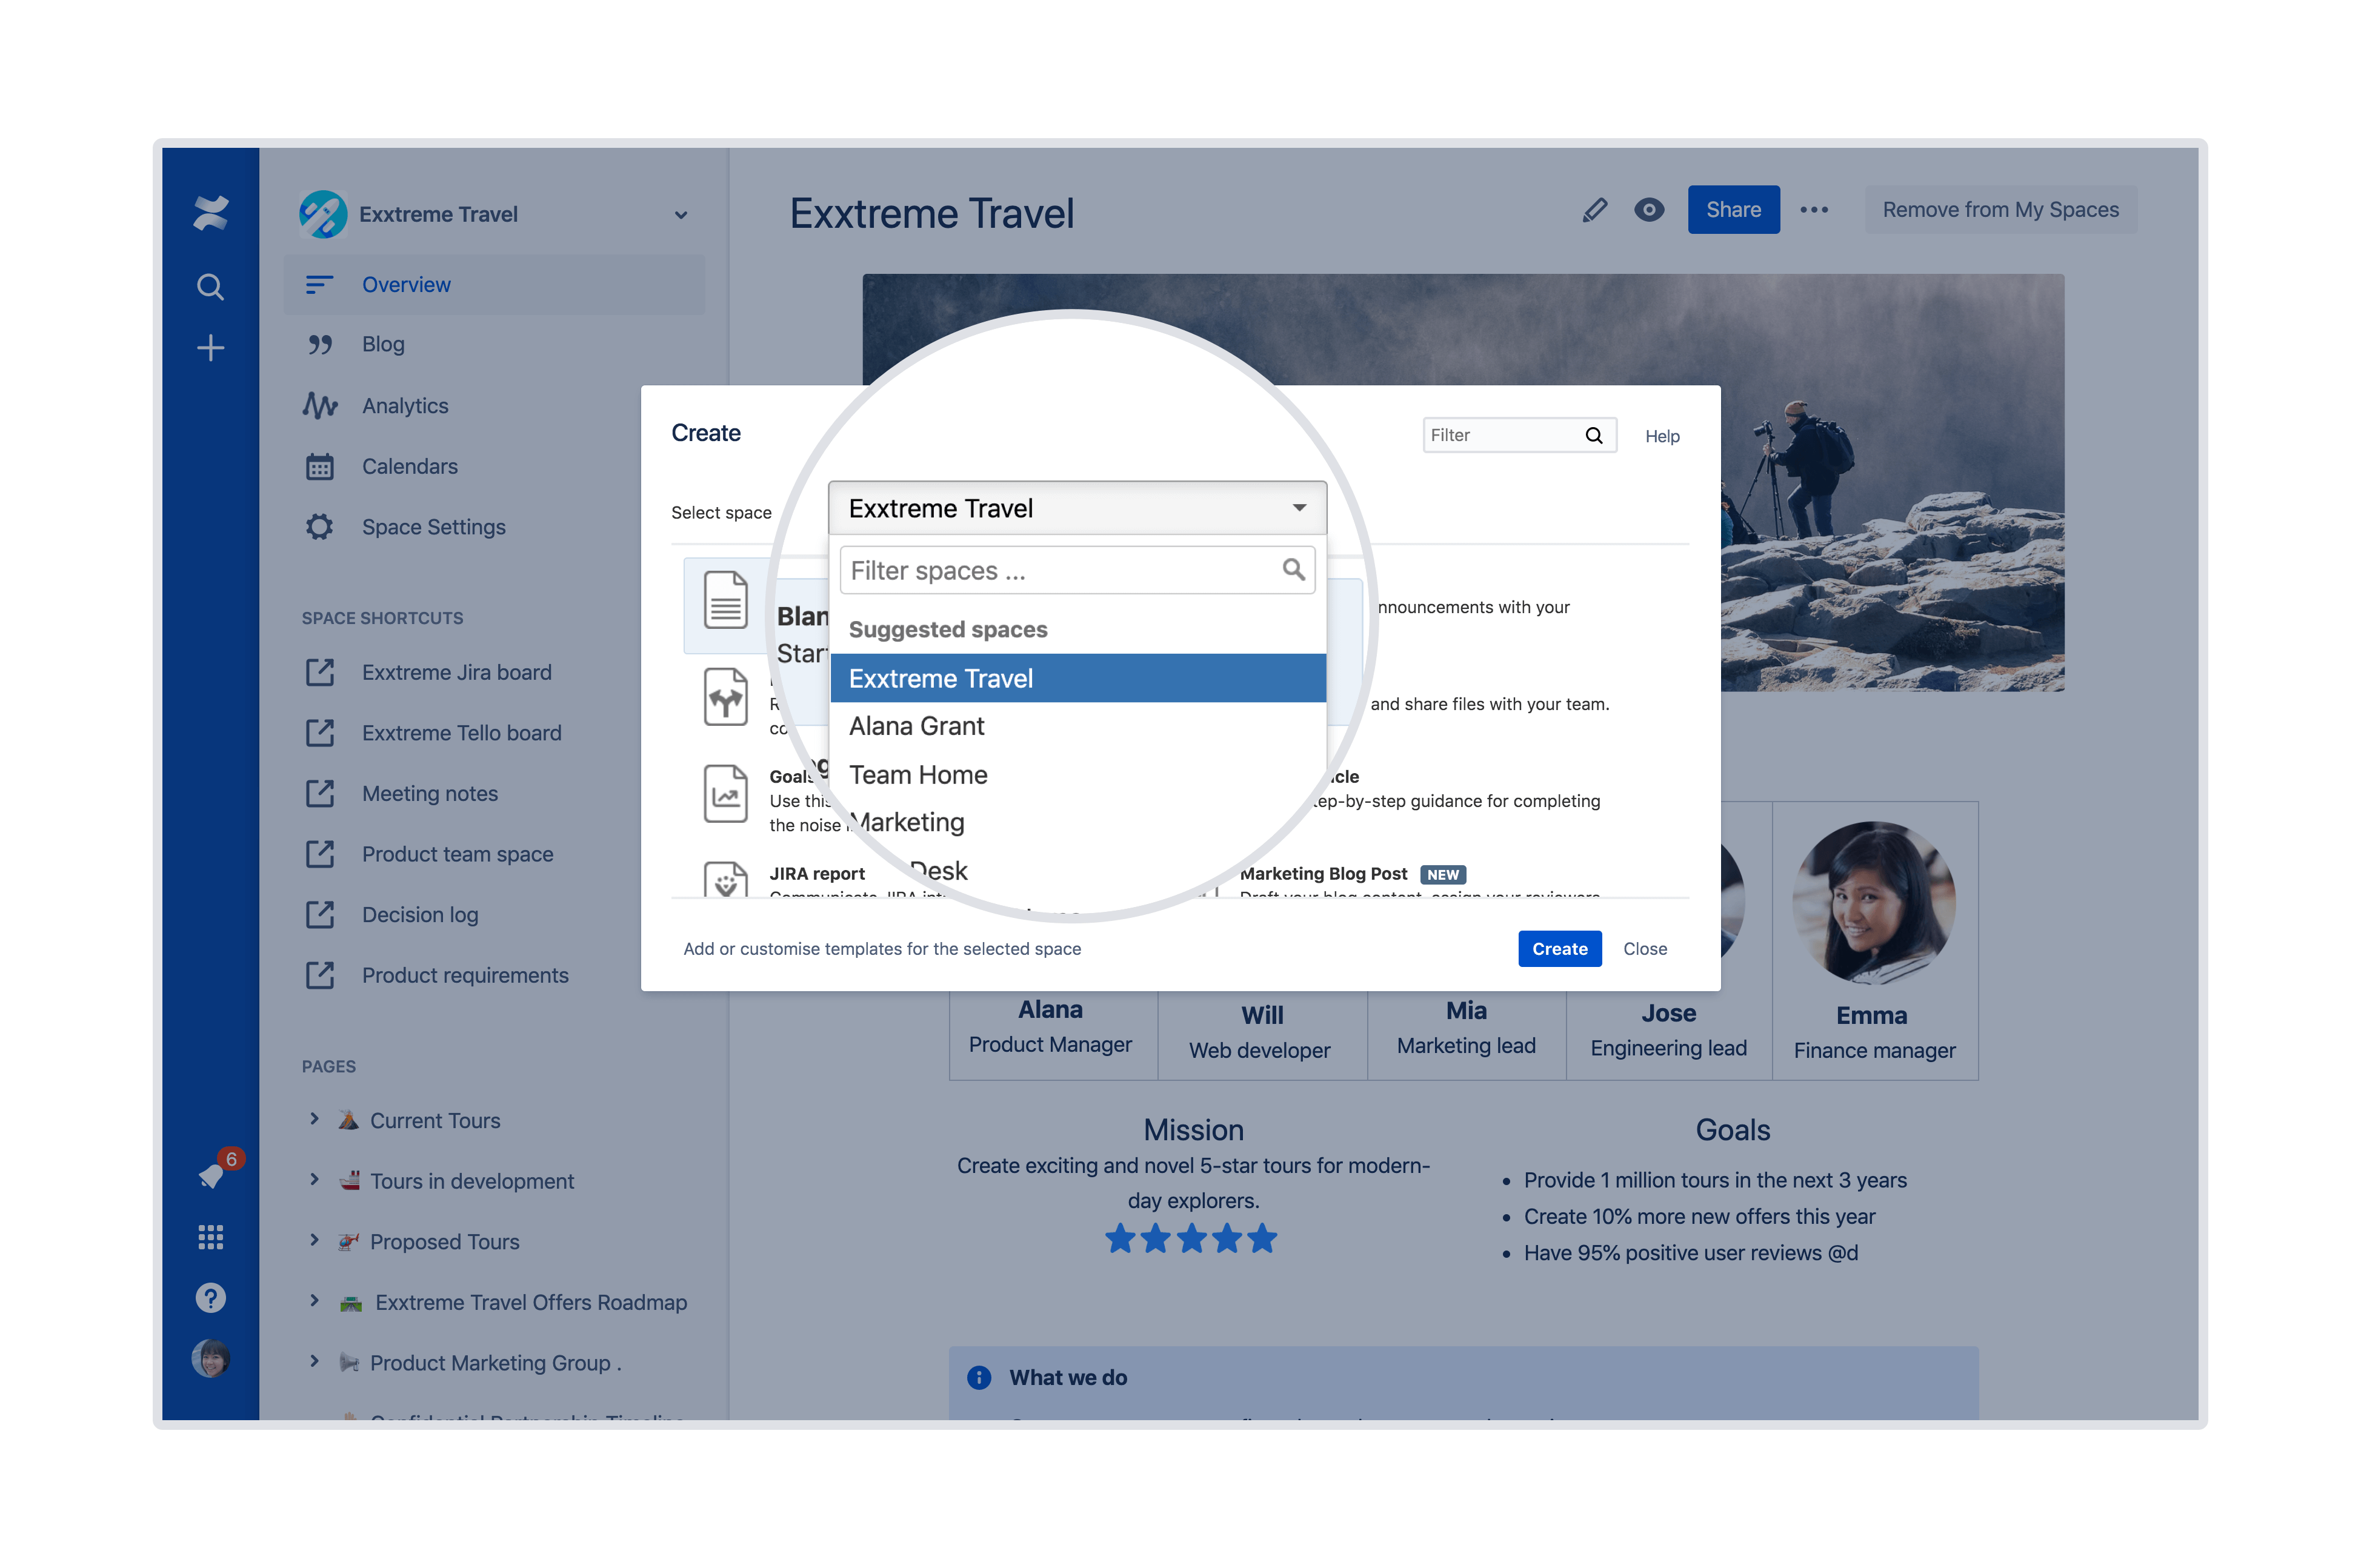Open search from left sidebar
Viewport: 2361px width, 1568px height.
point(210,287)
